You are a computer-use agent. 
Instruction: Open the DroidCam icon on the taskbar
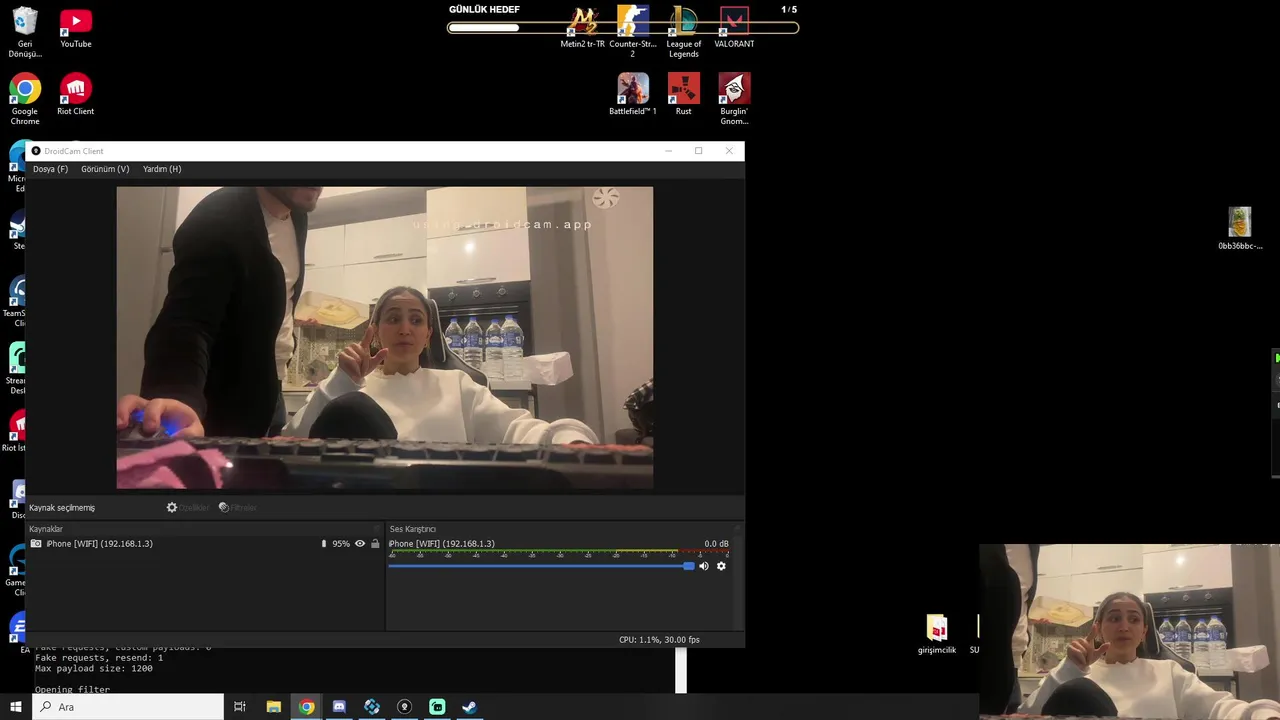(404, 707)
